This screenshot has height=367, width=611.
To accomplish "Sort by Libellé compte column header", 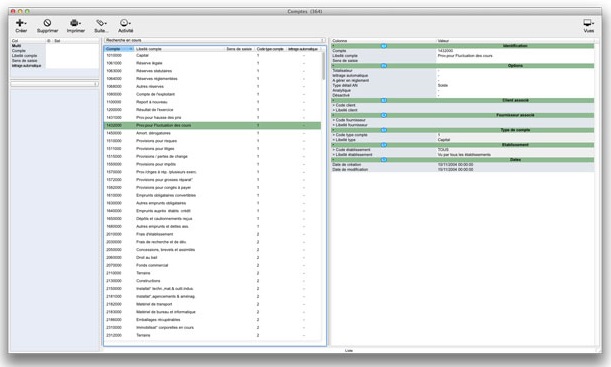I will click(x=180, y=49).
